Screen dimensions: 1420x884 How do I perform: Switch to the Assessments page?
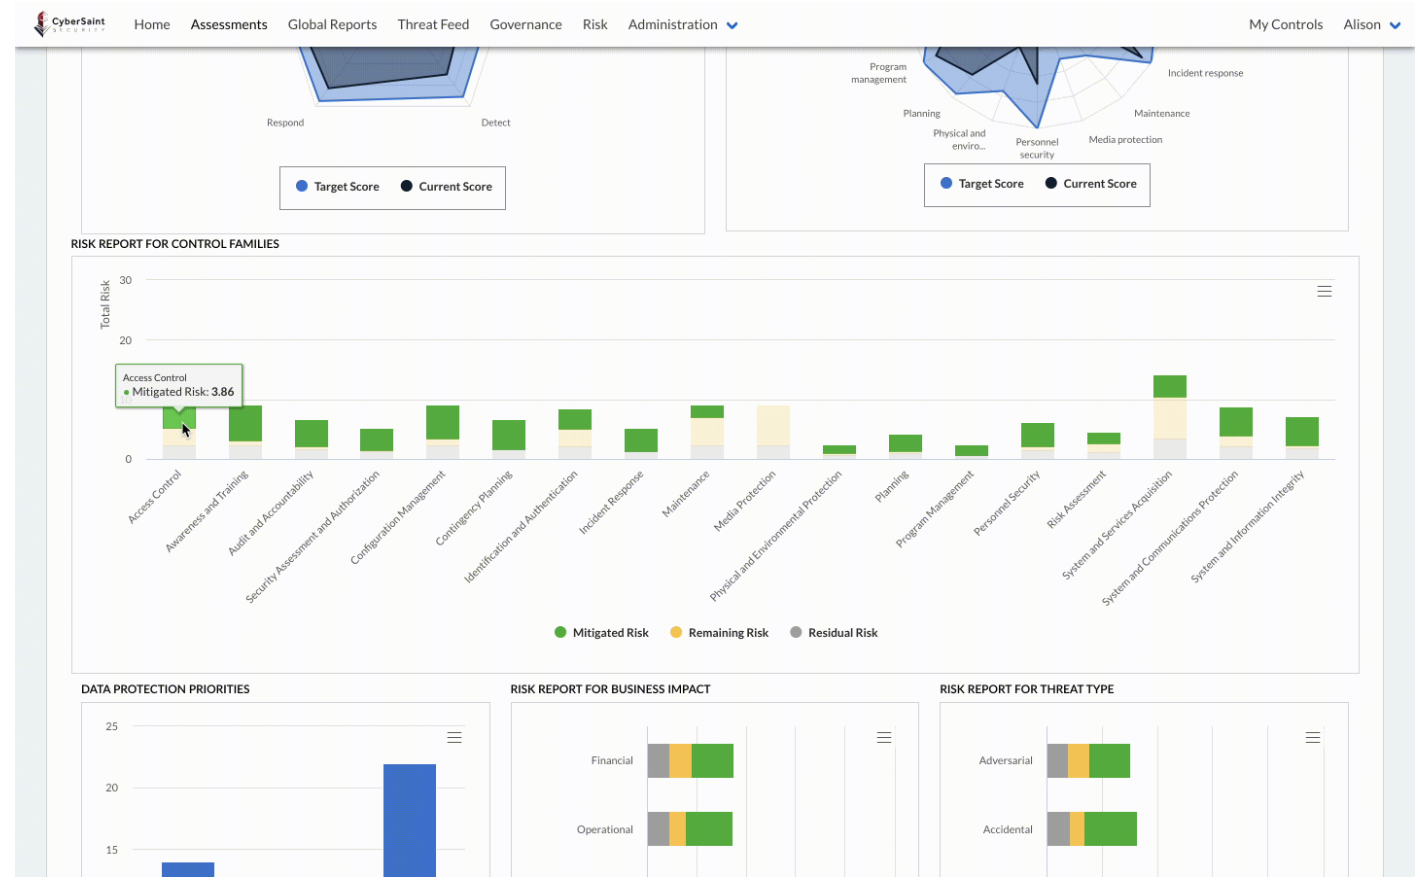point(229,24)
